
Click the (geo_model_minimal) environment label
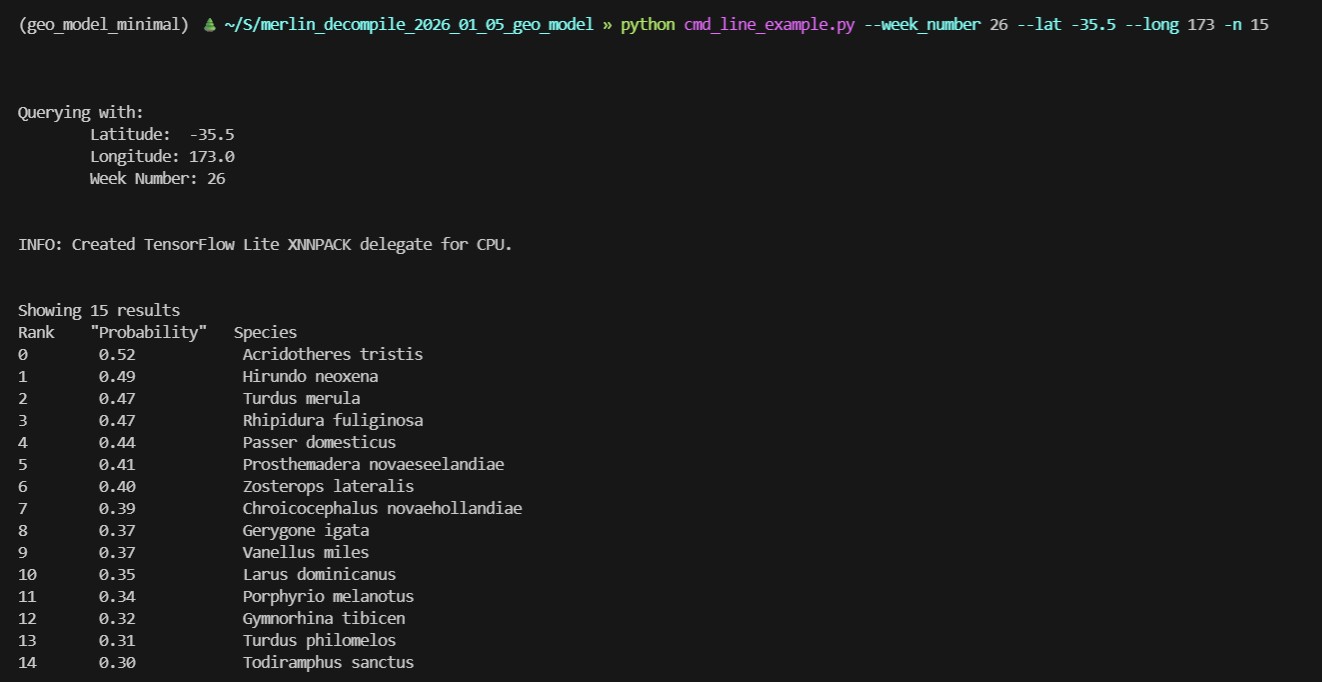103,24
